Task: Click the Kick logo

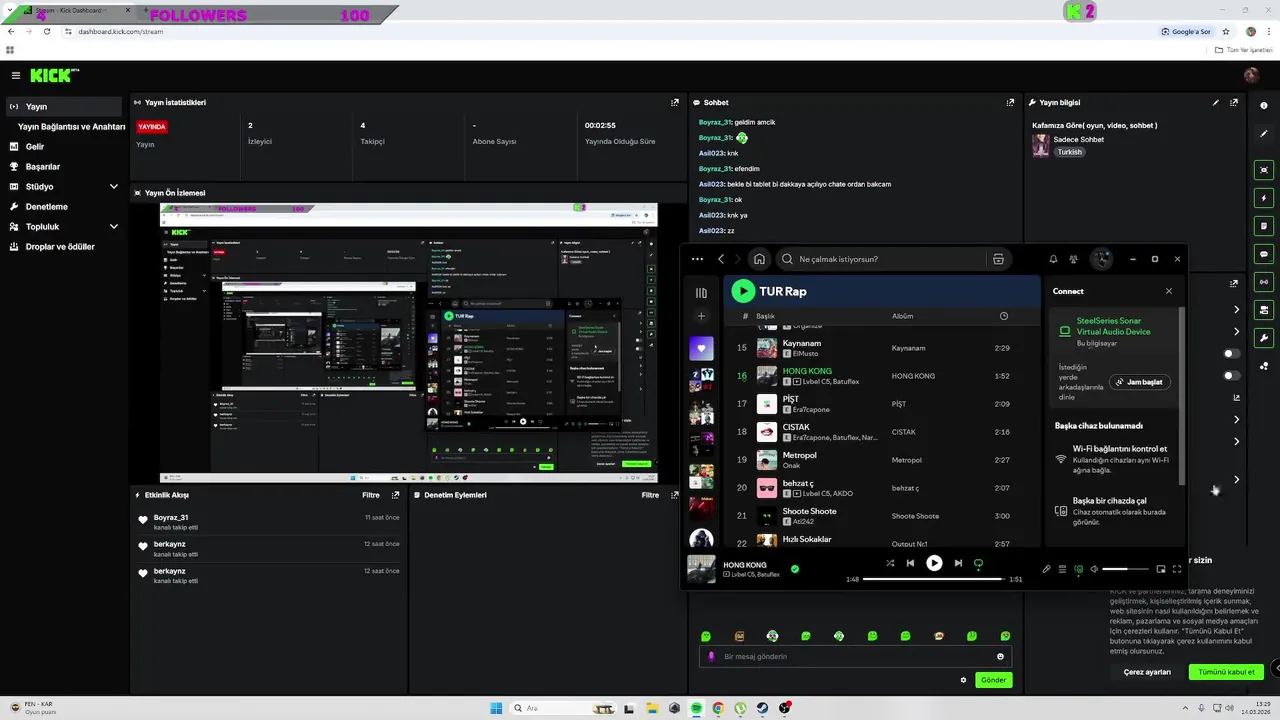Action: coord(54,75)
